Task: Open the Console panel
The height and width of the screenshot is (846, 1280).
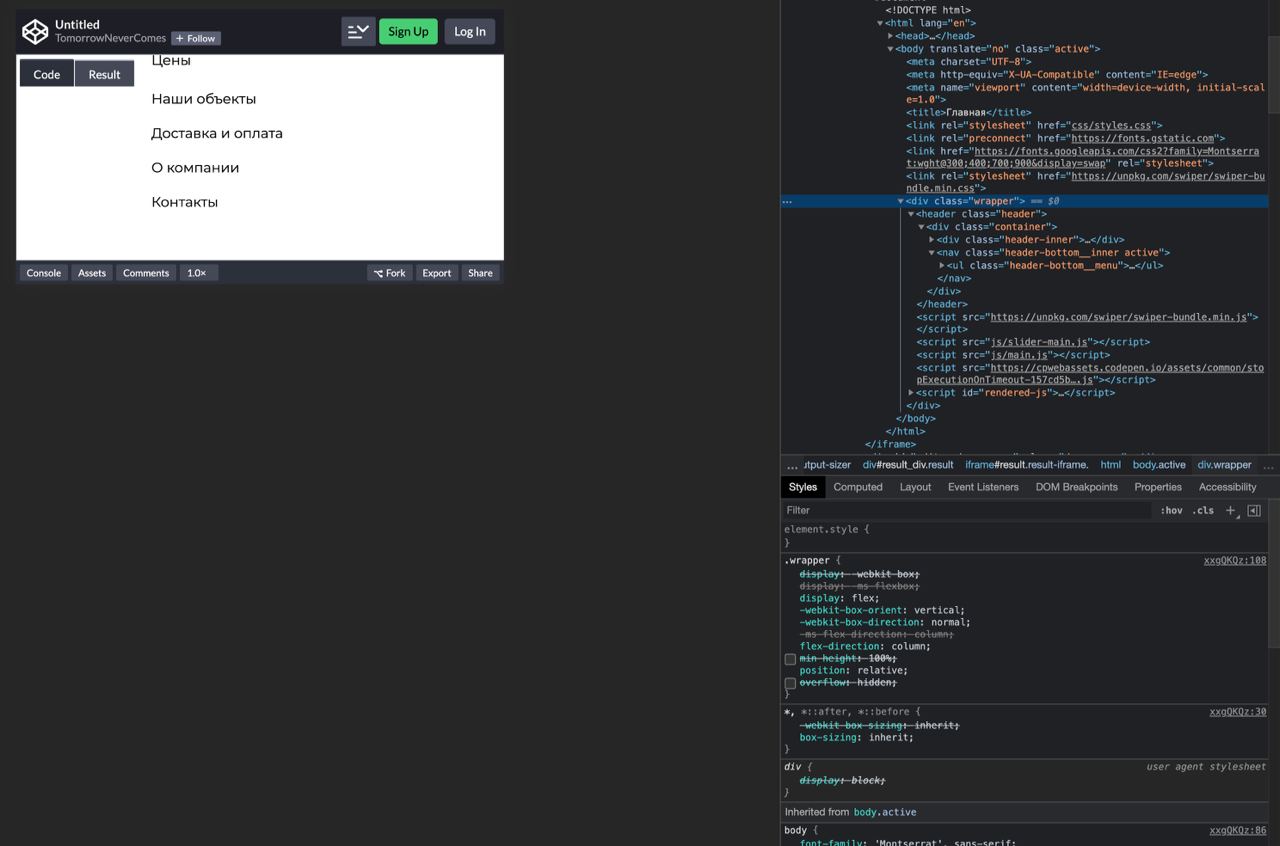Action: pyautogui.click(x=44, y=273)
